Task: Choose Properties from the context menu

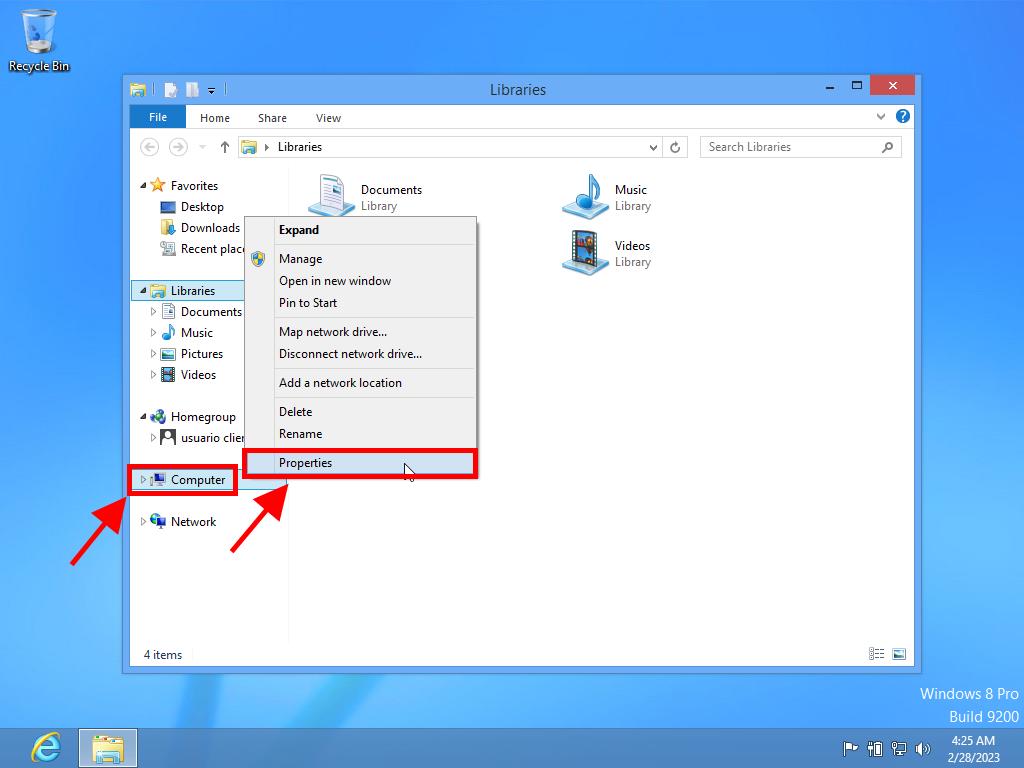Action: (306, 463)
